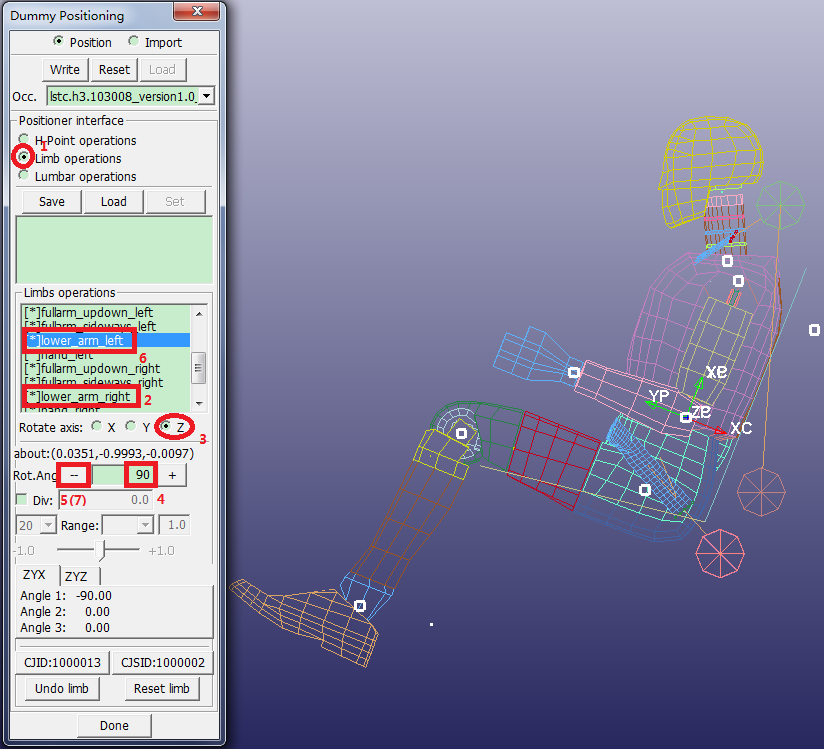This screenshot has height=749, width=824.
Task: Click the rotation angle field showing 90
Action: coord(140,475)
